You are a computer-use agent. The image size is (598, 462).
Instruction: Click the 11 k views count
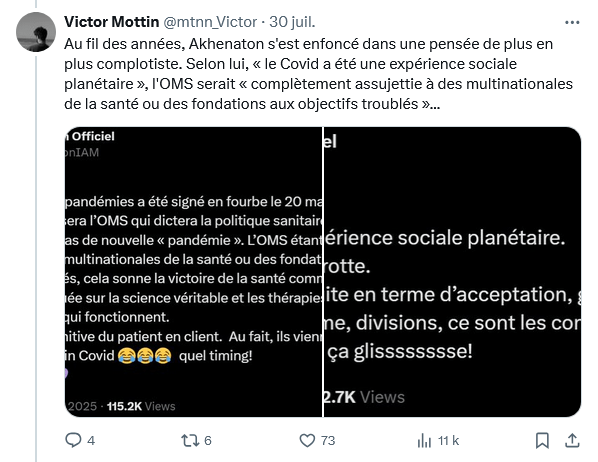tap(448, 441)
